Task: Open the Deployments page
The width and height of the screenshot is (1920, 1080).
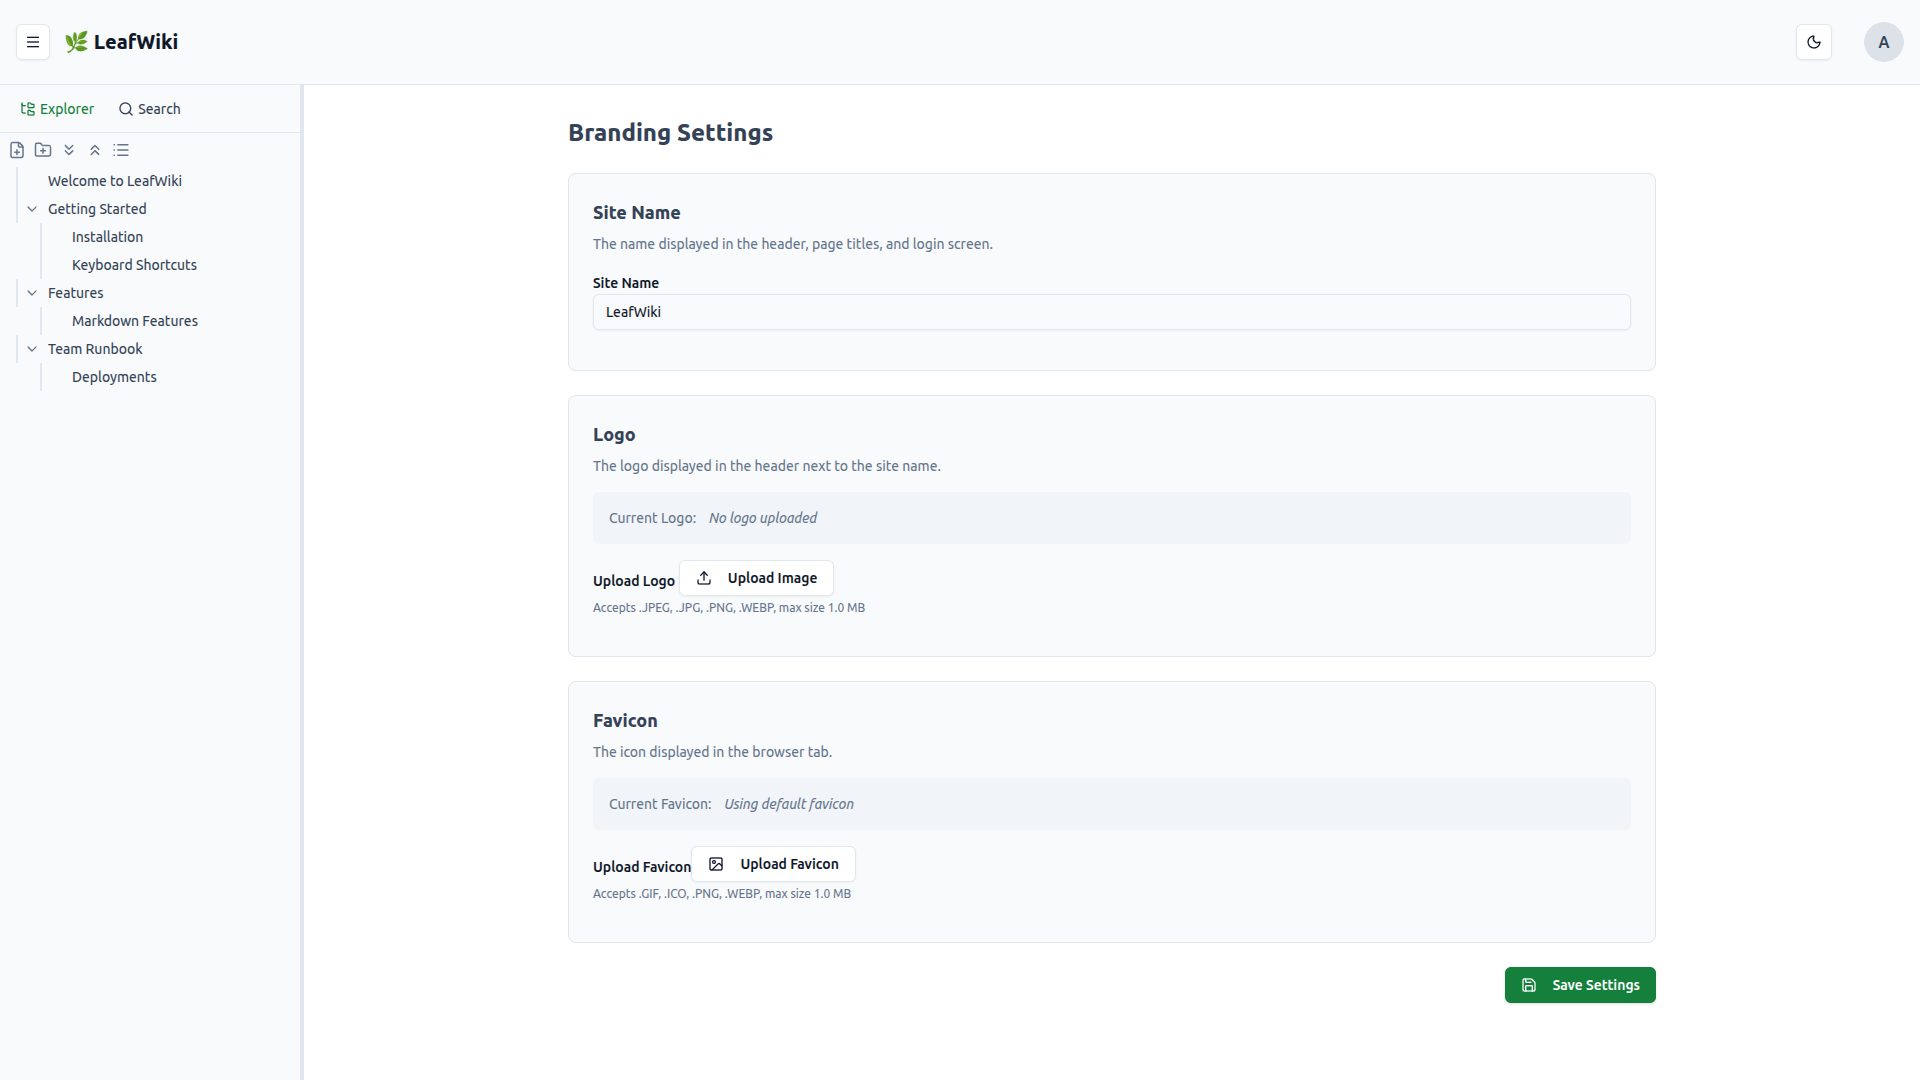Action: pos(114,377)
